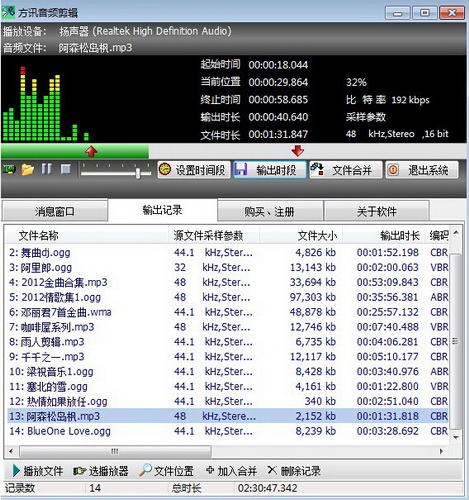Stop playback with the square stop icon
This screenshot has width=469, height=500.
pos(66,169)
